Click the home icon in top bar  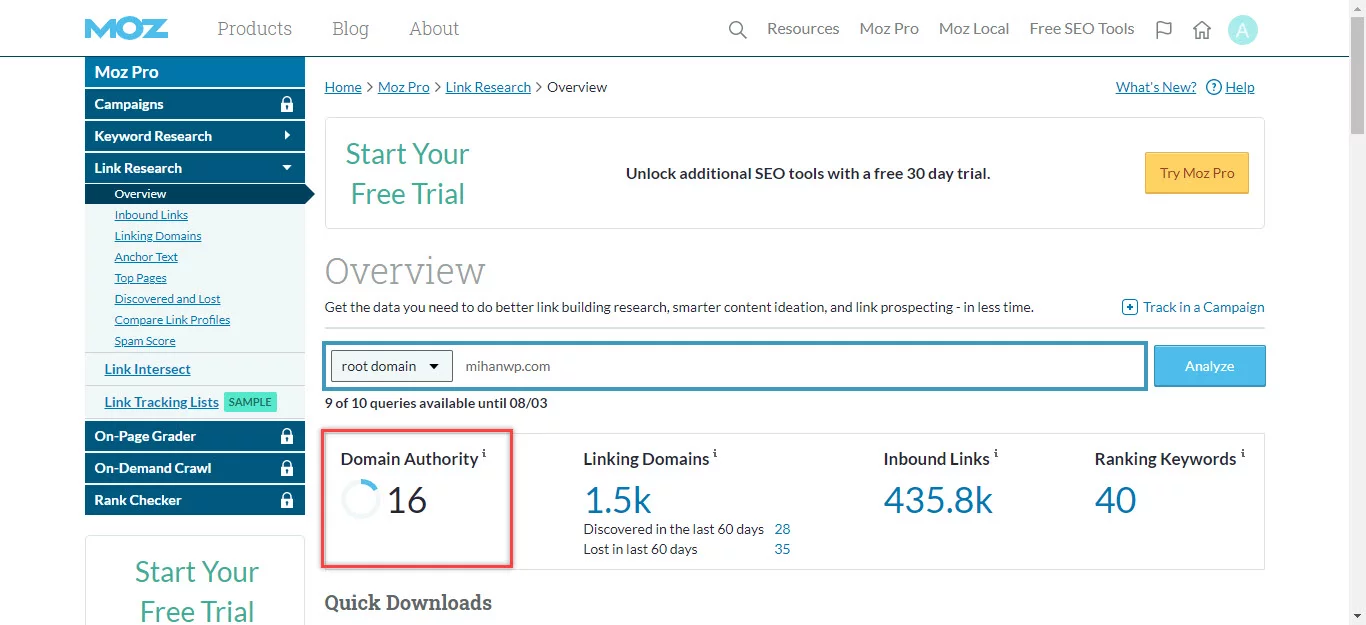click(x=1201, y=29)
